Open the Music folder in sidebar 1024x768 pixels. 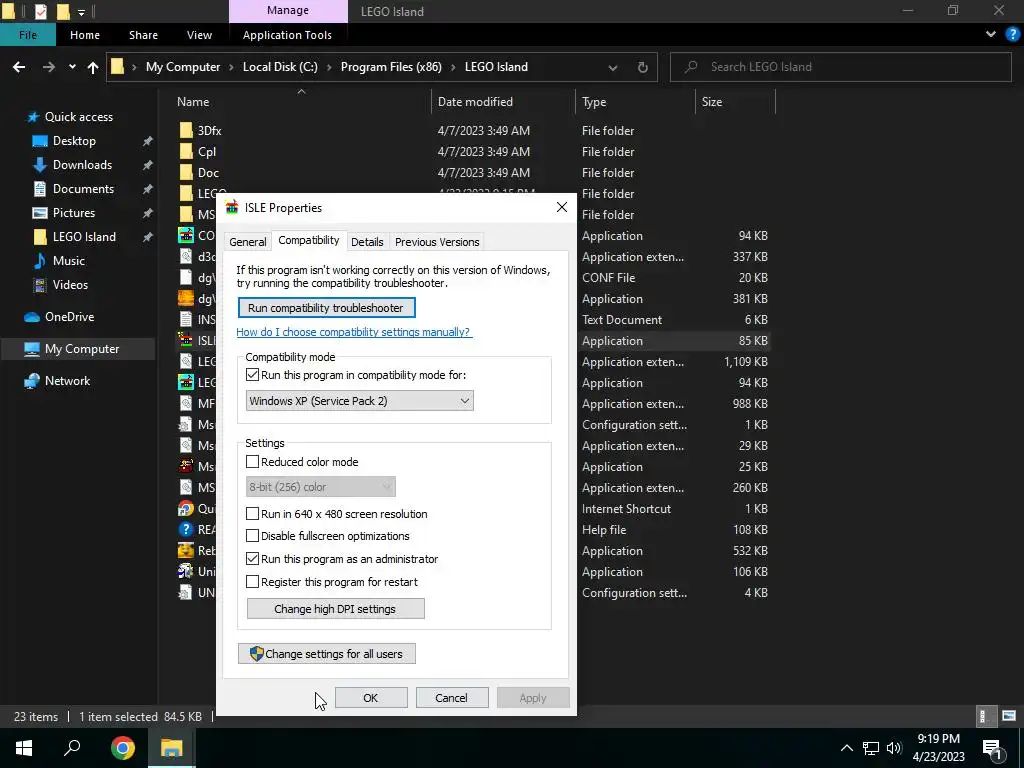pyautogui.click(x=69, y=261)
